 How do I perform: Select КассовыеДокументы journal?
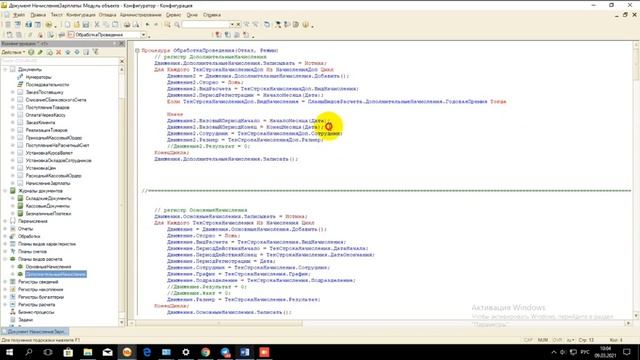(x=47, y=206)
